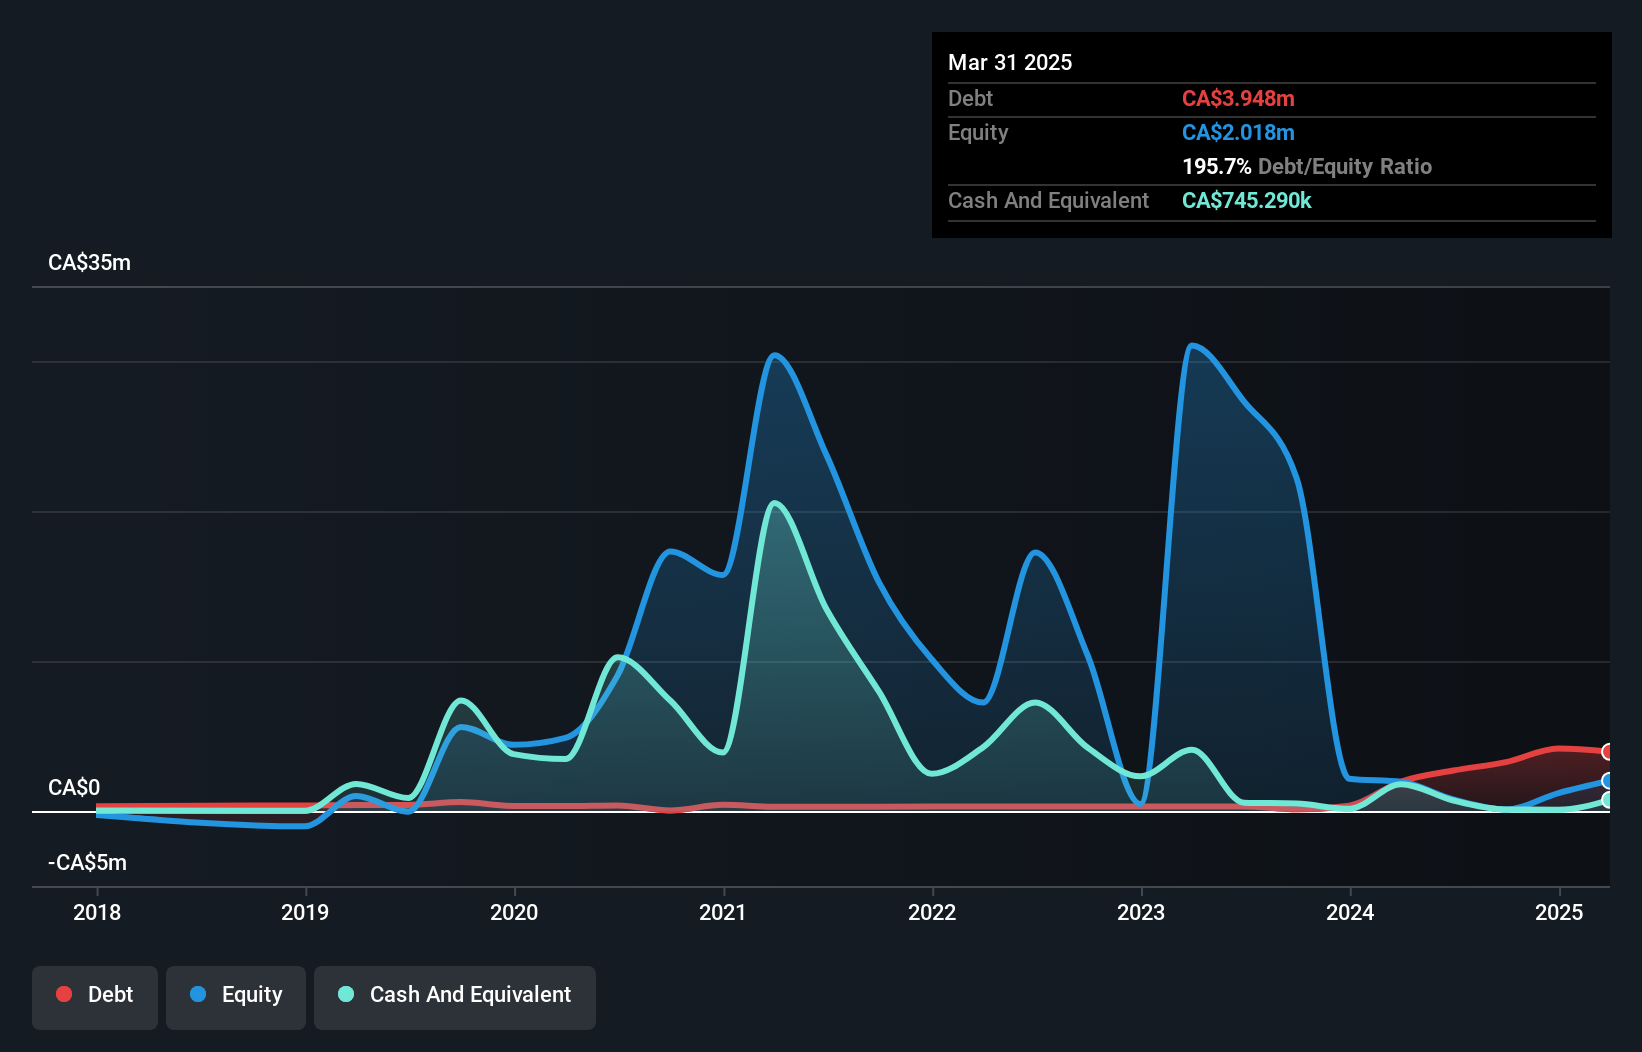Select the 2022 label on the time axis

932,912
